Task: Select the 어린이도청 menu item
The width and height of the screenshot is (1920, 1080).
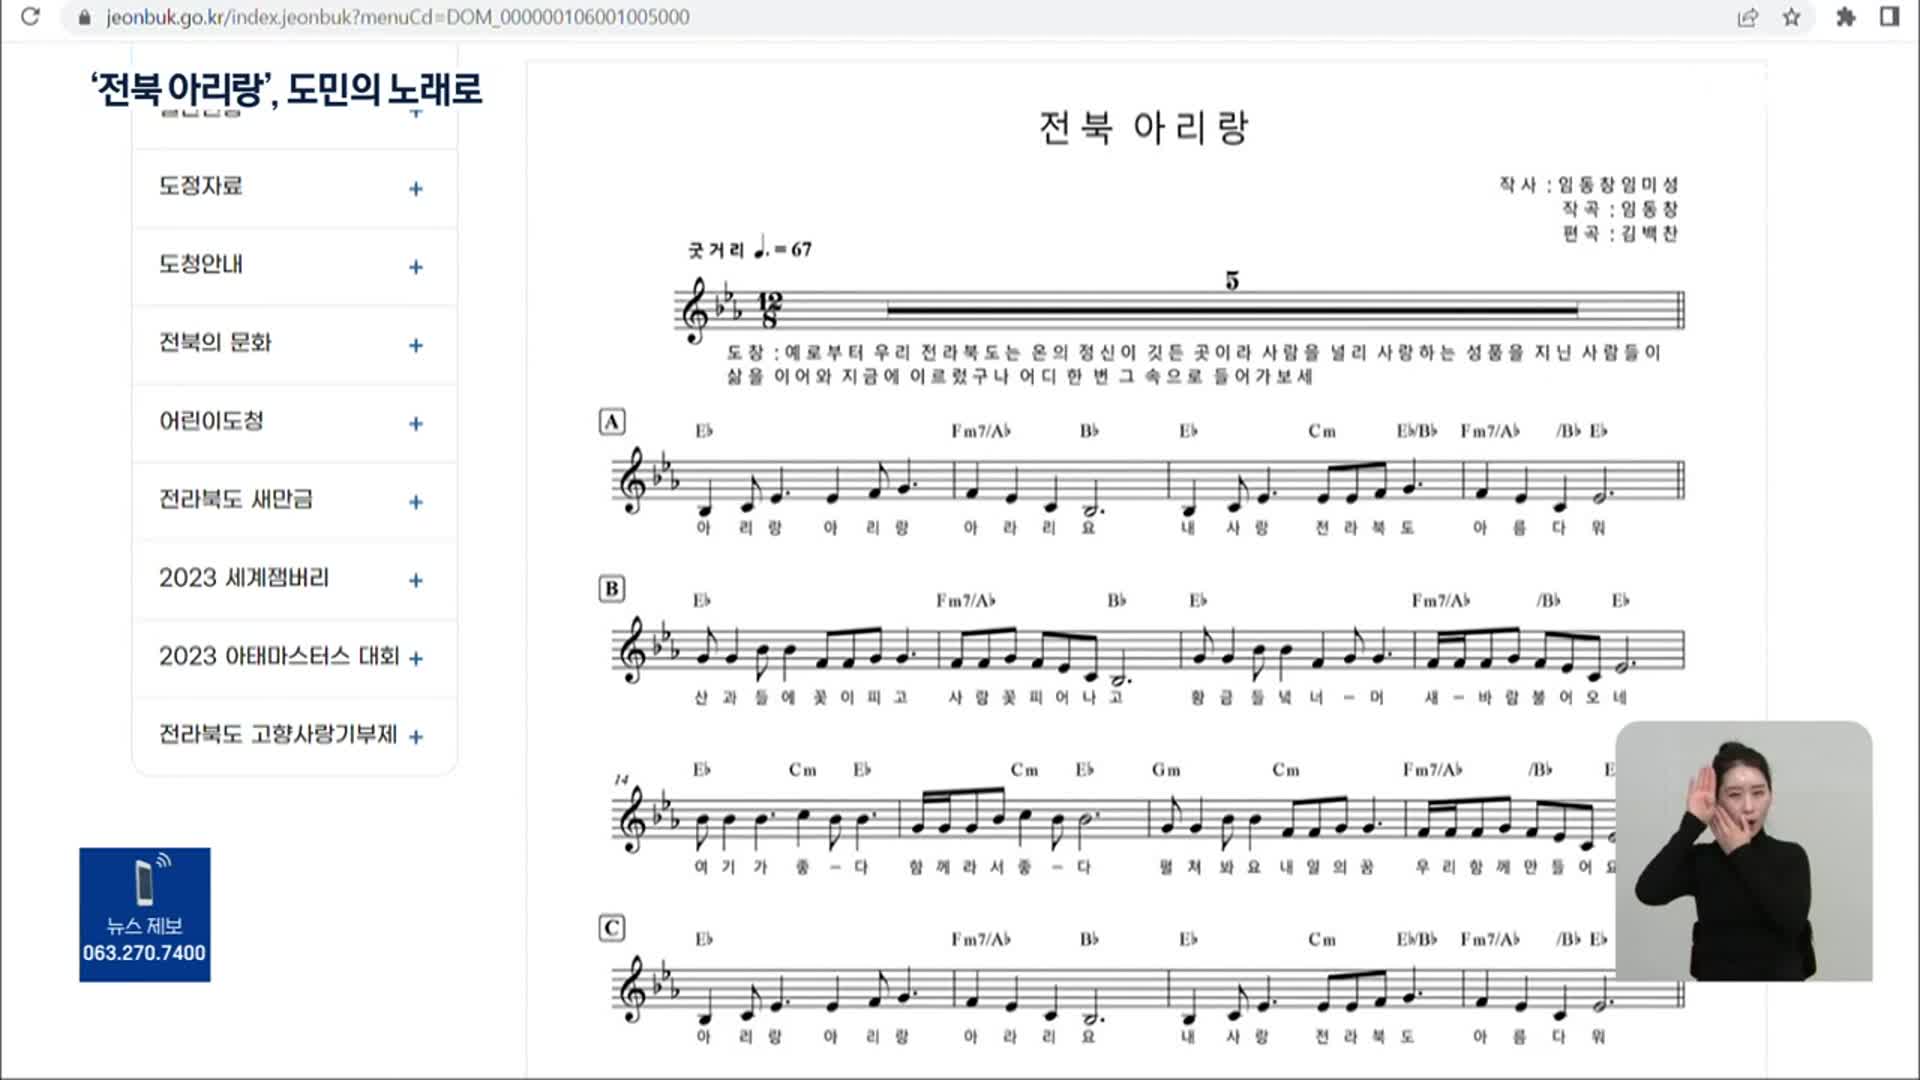Action: click(211, 420)
